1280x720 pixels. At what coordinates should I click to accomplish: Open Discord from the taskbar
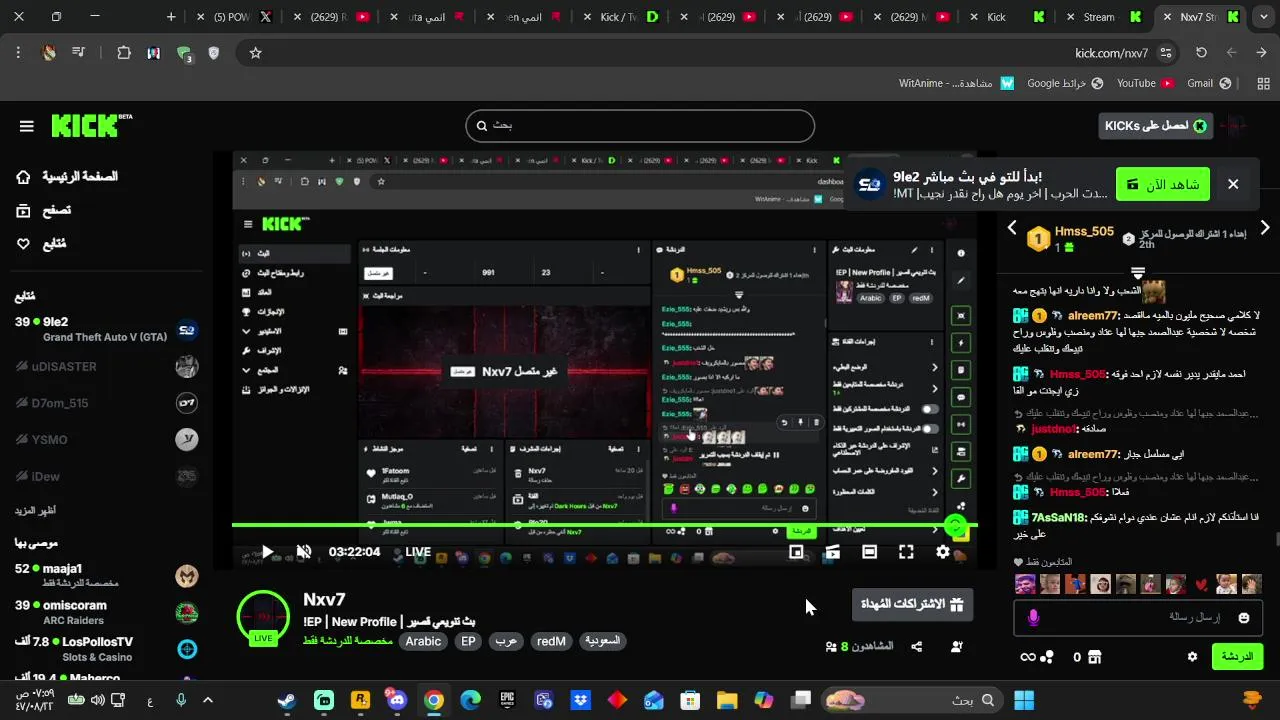click(x=397, y=700)
